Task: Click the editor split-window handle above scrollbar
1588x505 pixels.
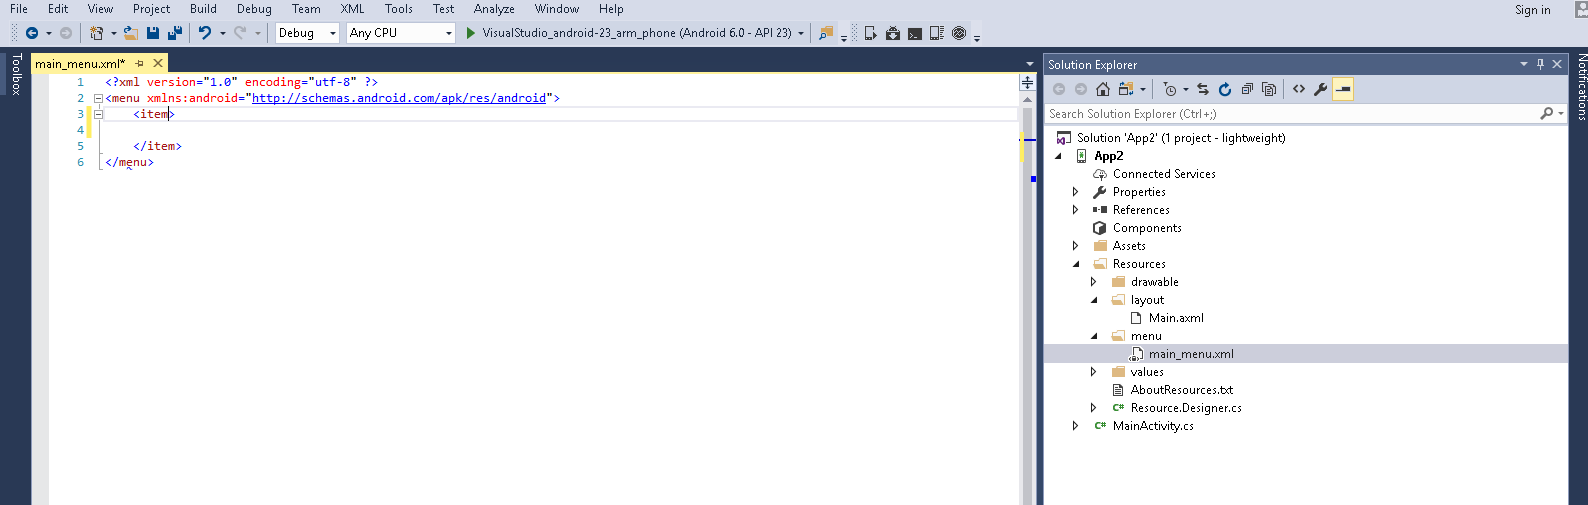Action: pos(1027,83)
